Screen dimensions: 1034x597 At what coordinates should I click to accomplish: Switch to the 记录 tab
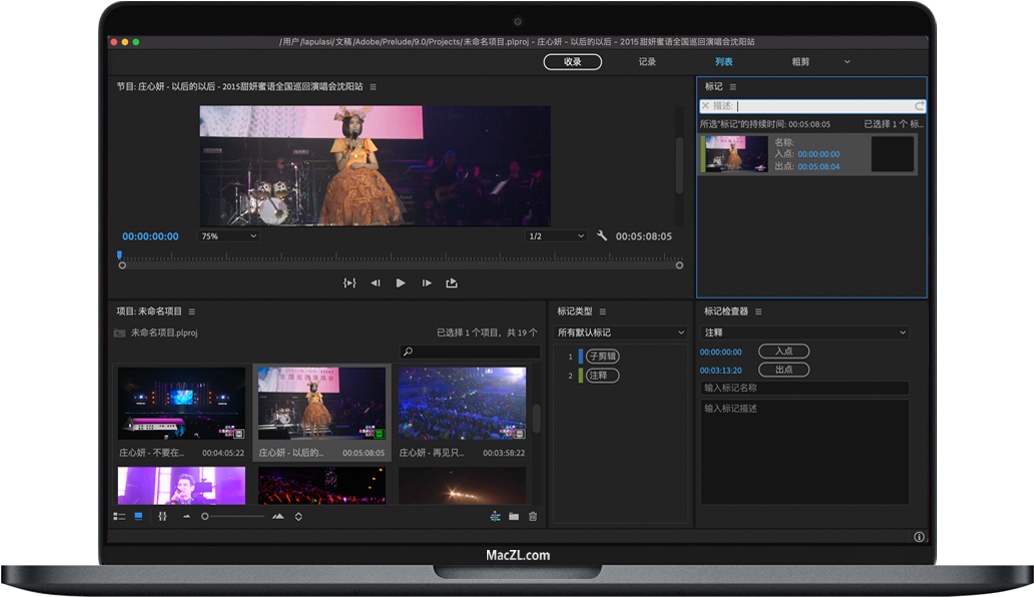coord(649,61)
